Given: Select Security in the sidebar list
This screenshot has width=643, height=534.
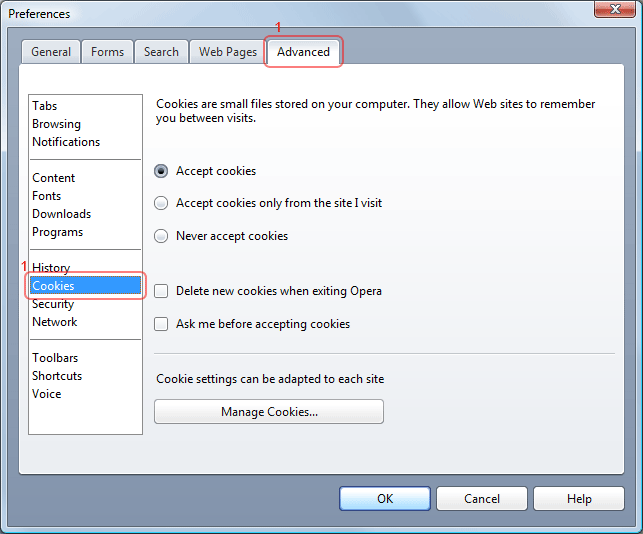Looking at the screenshot, I should [x=53, y=304].
